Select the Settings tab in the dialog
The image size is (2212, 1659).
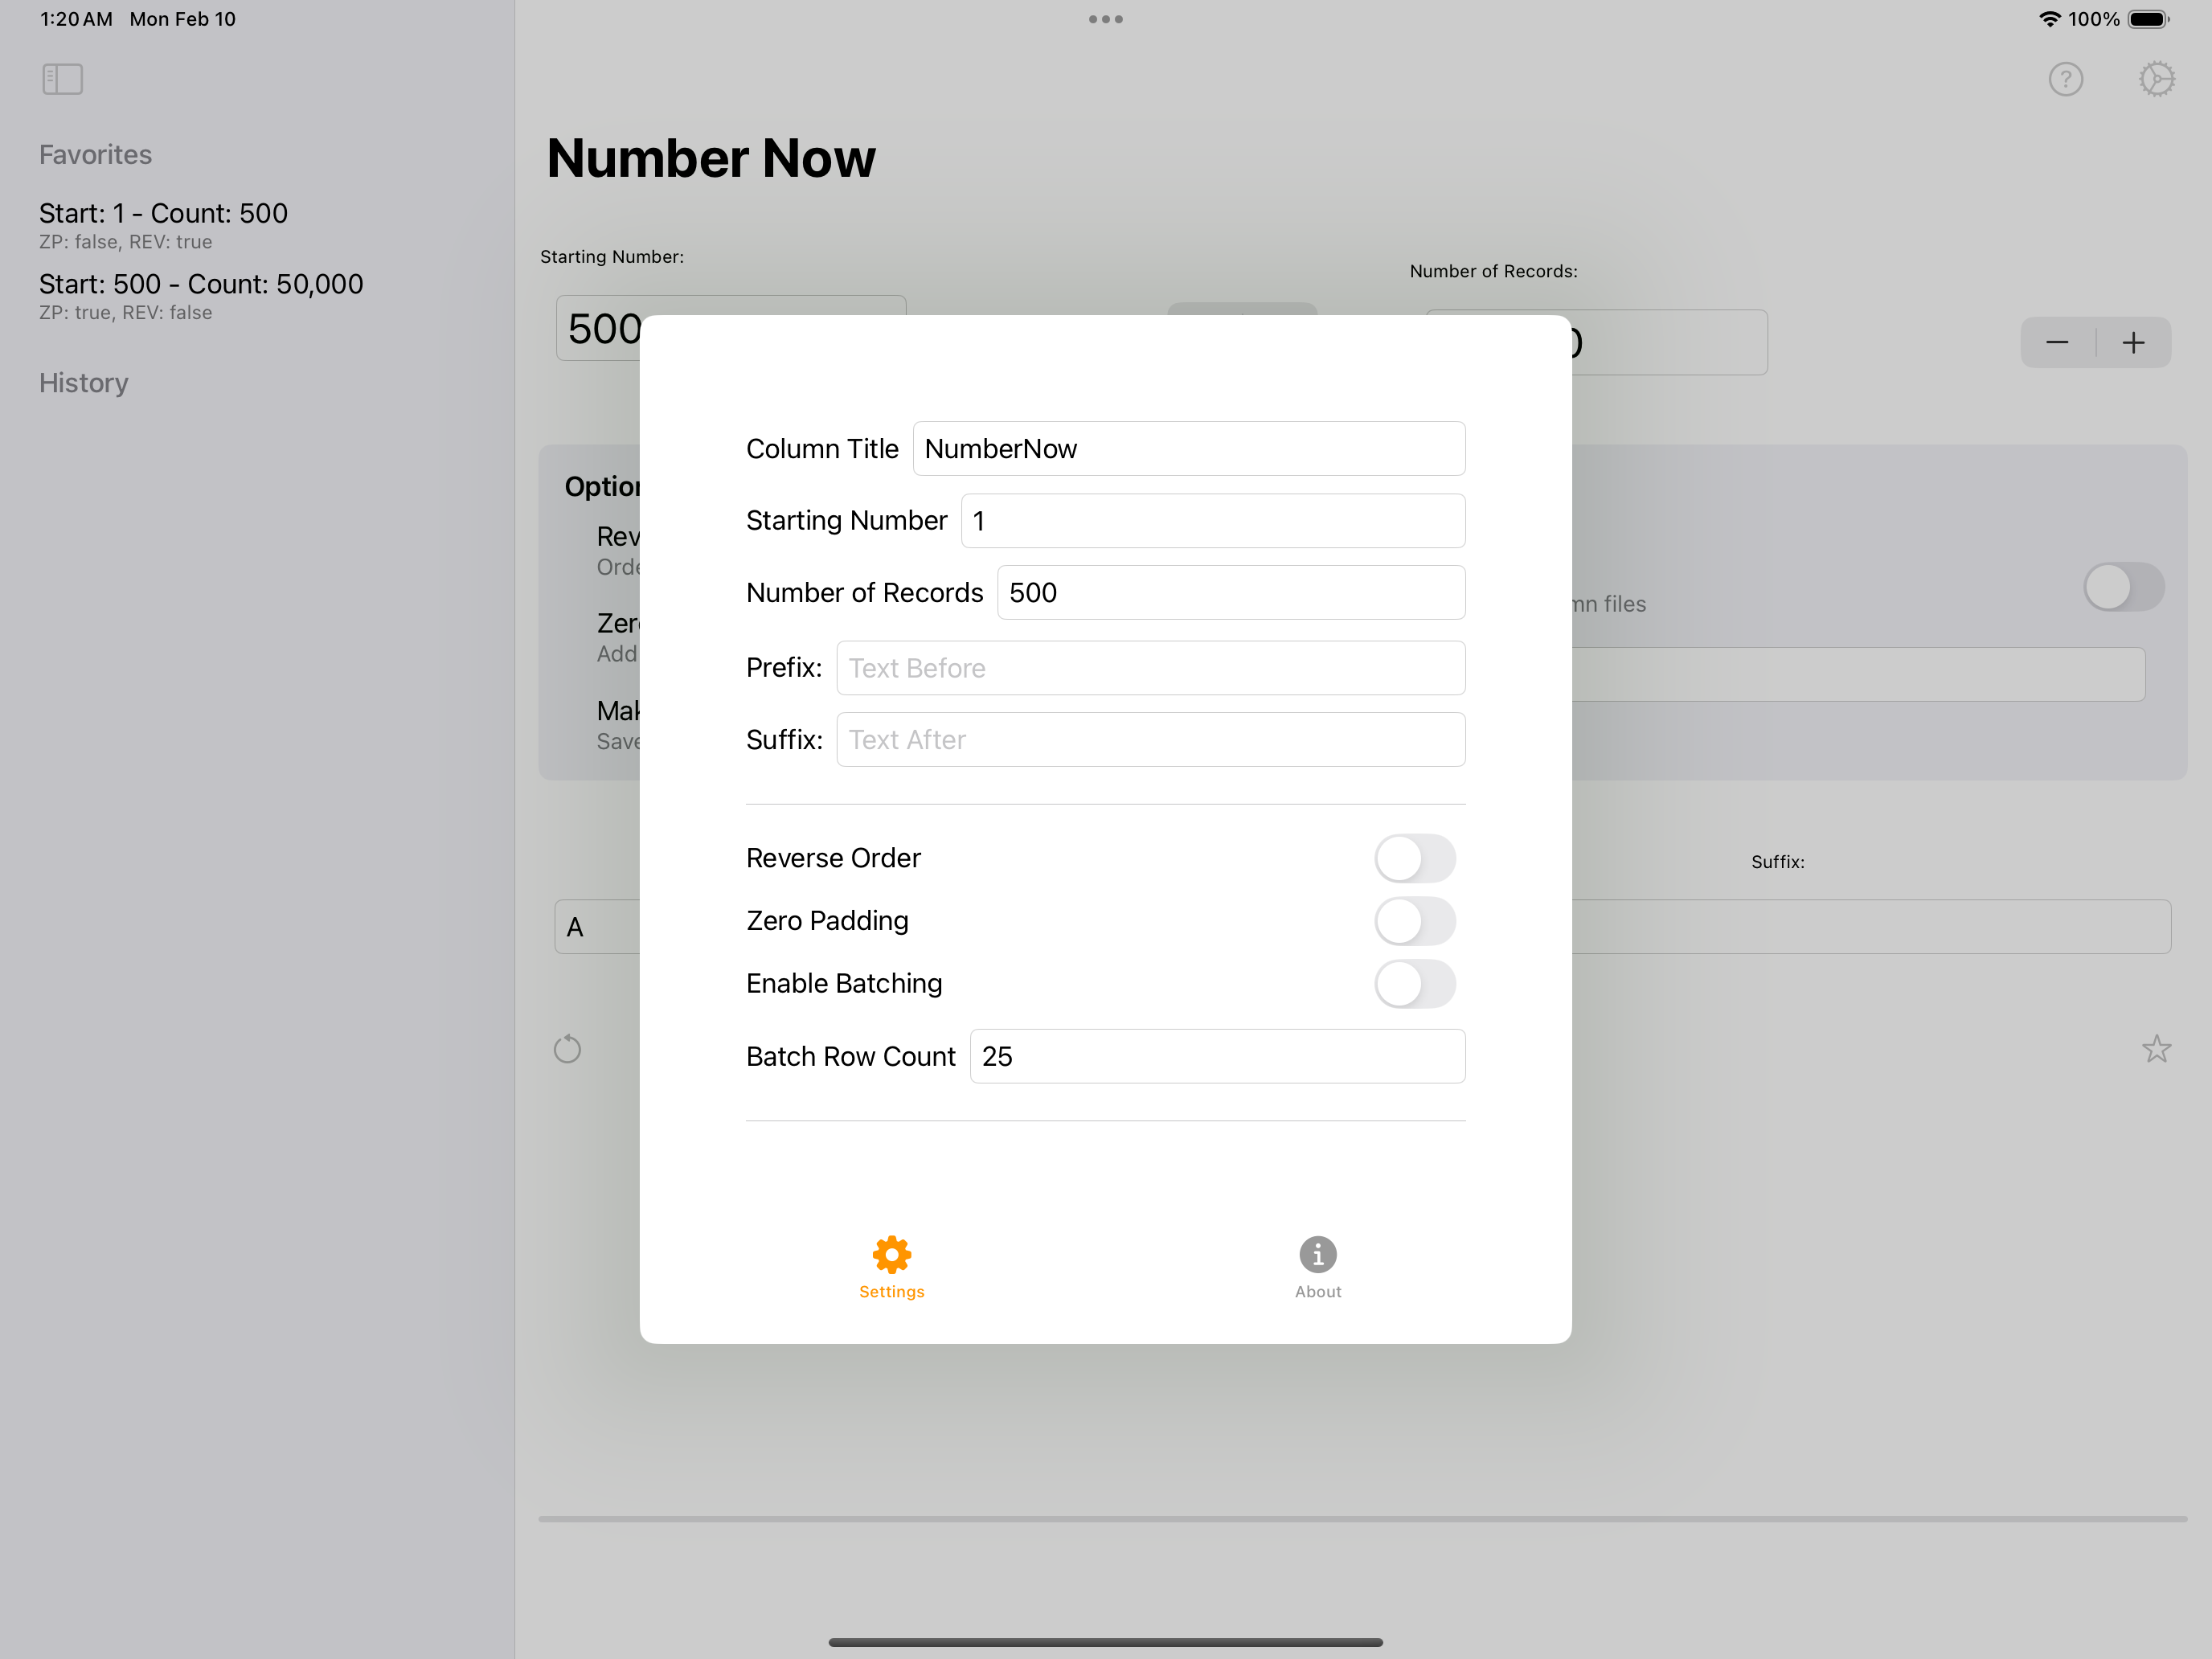pos(891,1267)
